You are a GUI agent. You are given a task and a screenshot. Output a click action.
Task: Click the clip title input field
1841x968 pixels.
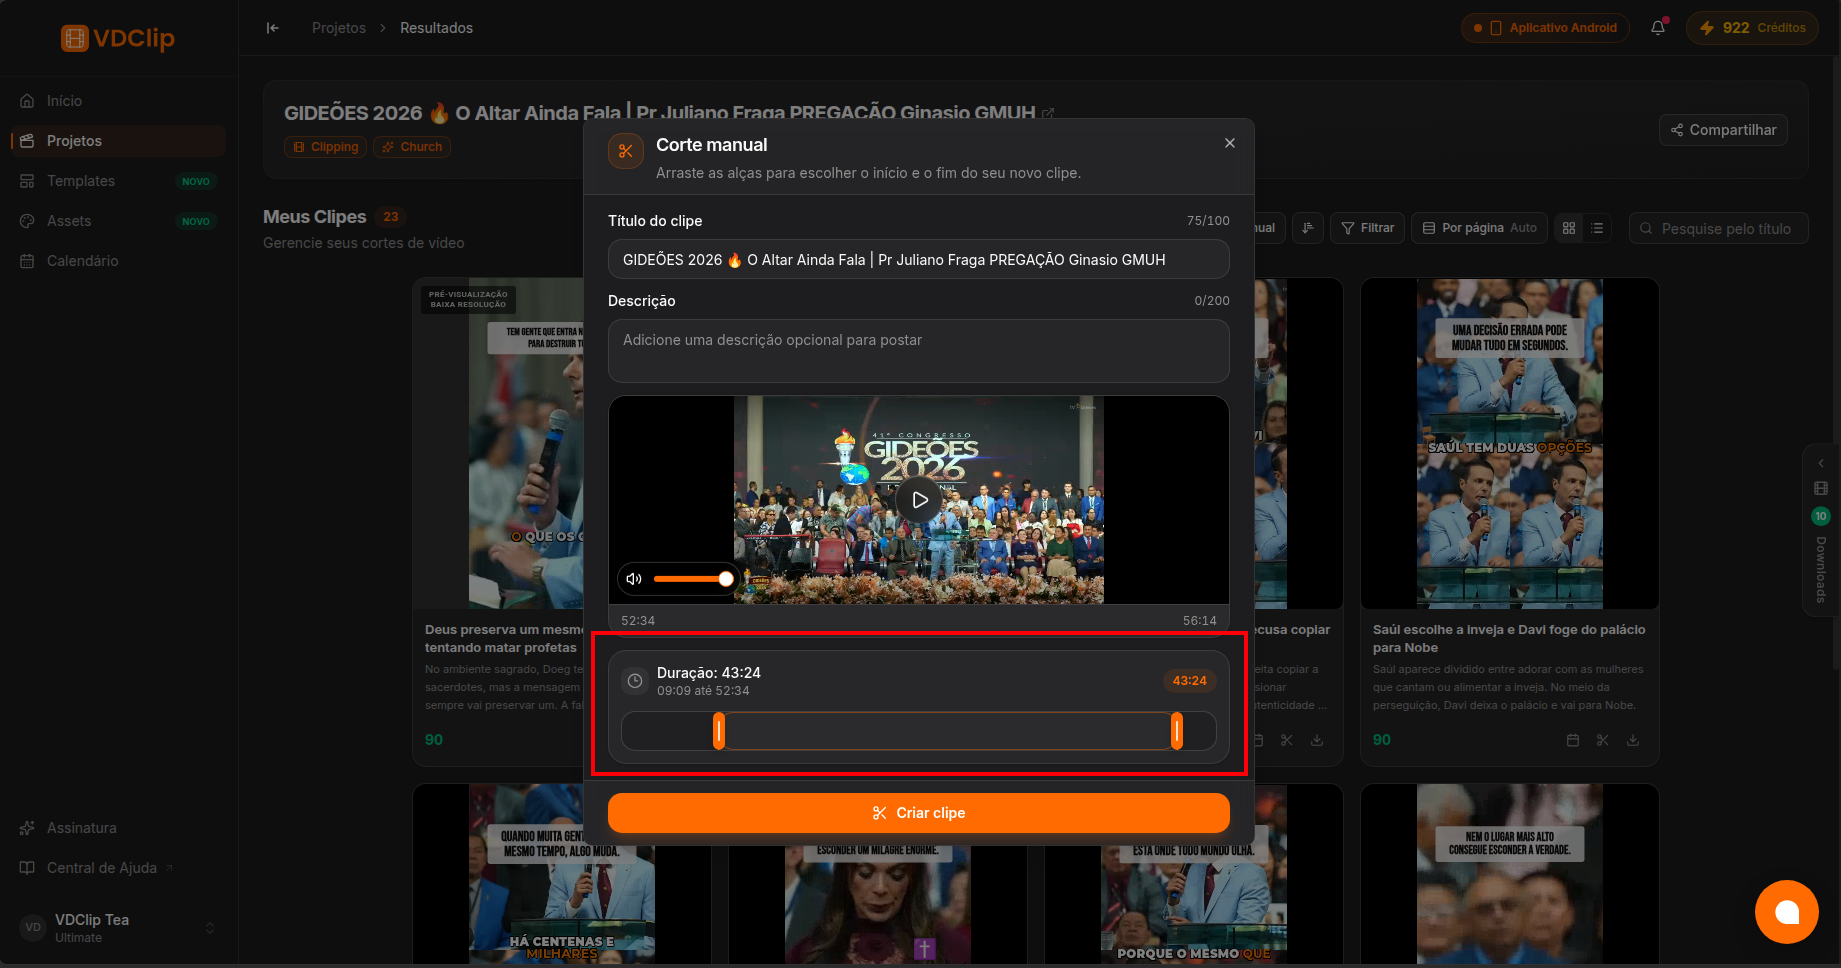(x=918, y=260)
